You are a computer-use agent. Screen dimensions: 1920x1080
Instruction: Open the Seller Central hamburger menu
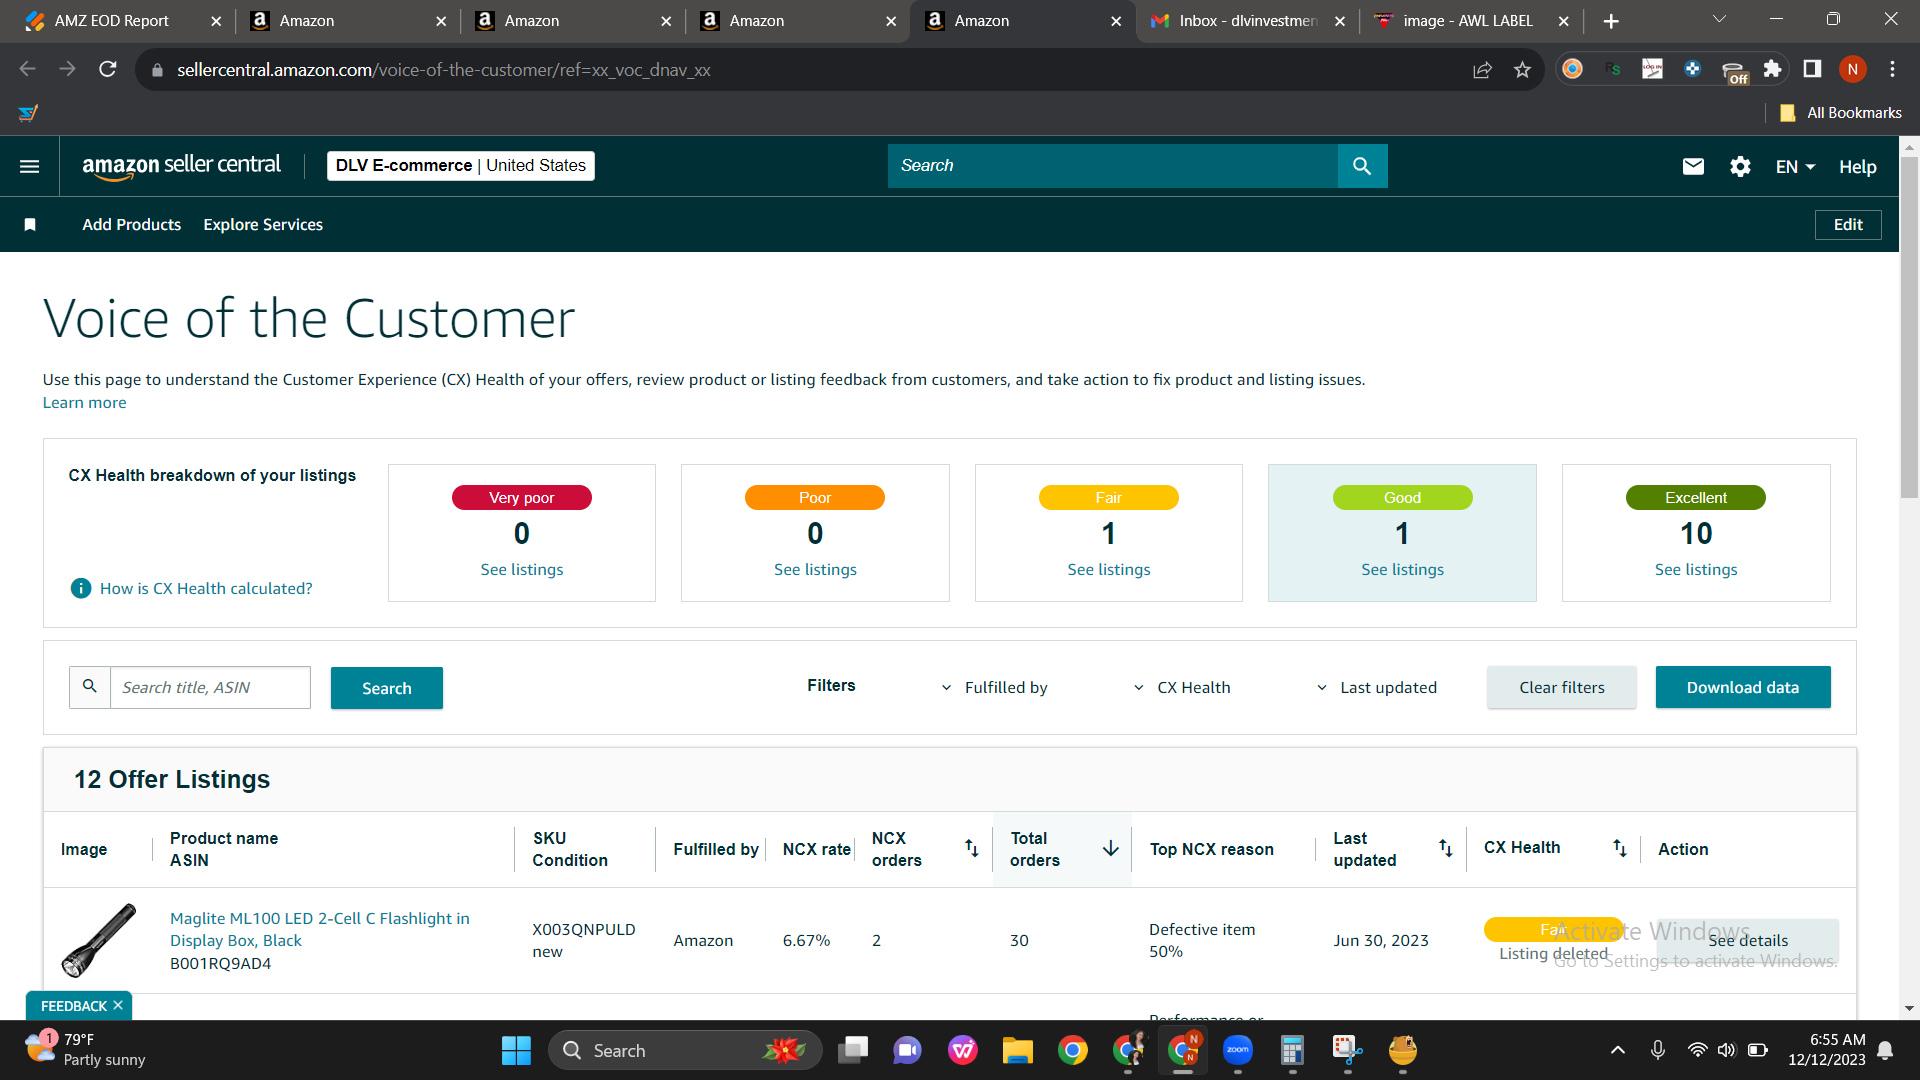(30, 166)
